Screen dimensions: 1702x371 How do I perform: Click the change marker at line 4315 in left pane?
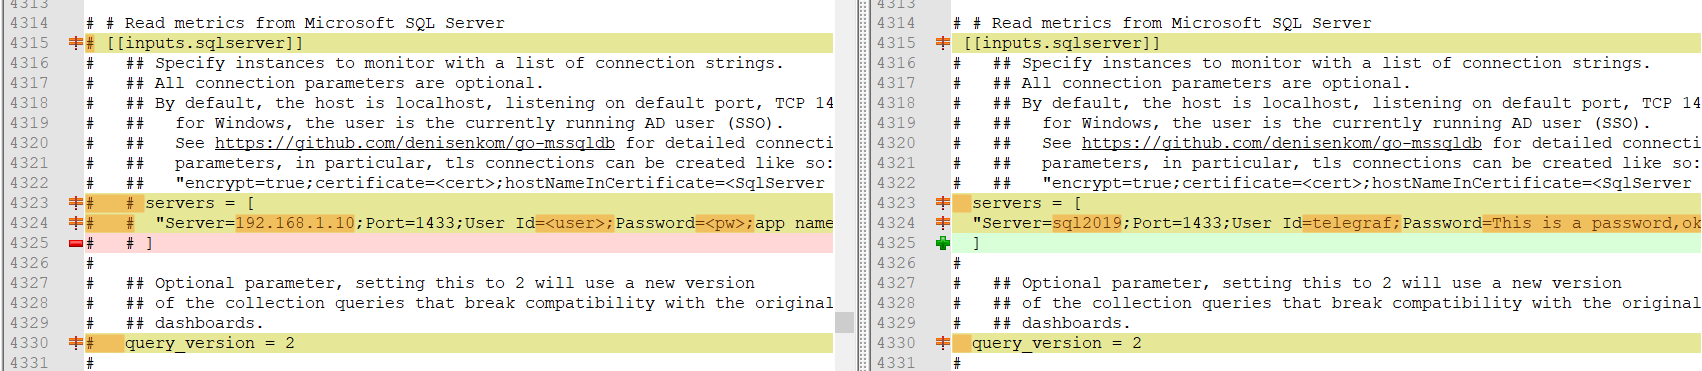[x=76, y=43]
